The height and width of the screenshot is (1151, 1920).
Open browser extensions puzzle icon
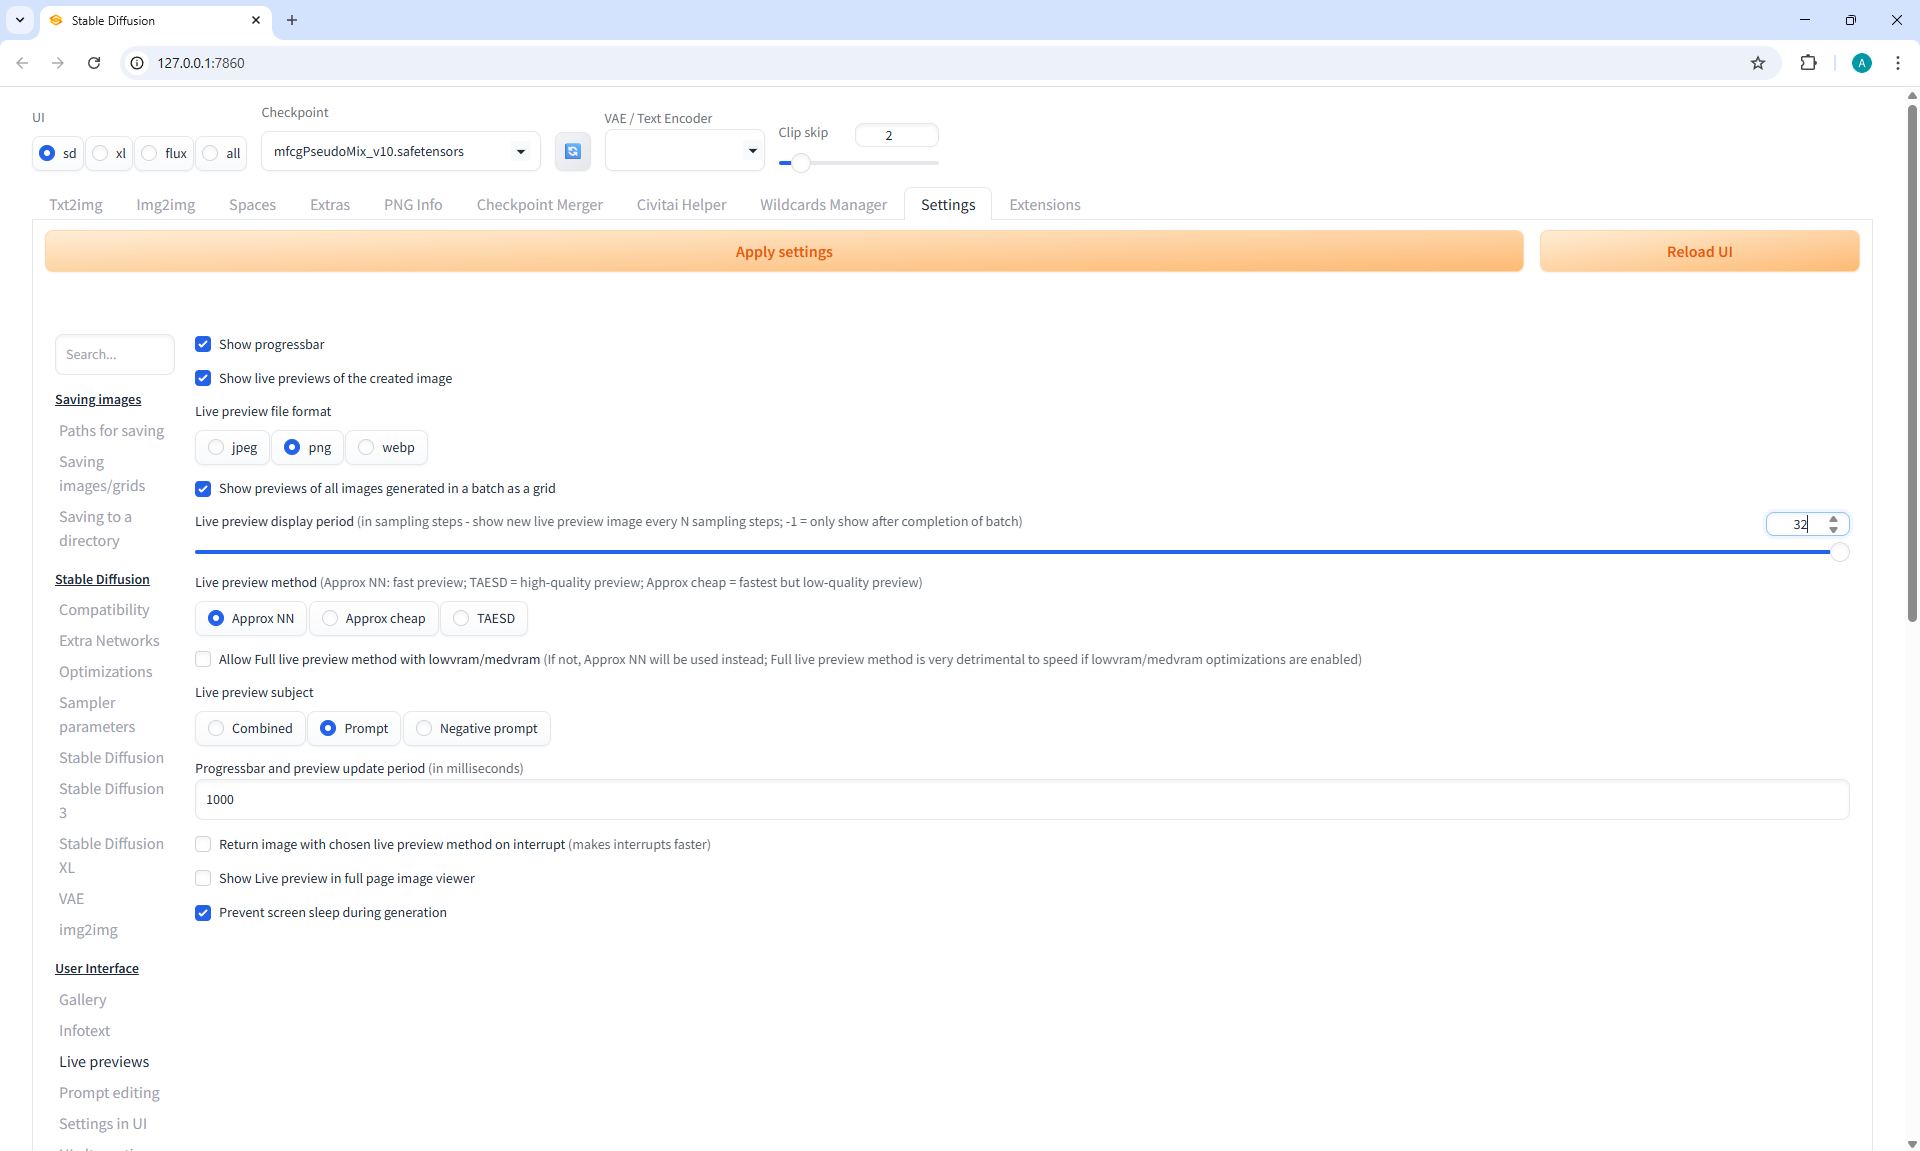pos(1808,63)
